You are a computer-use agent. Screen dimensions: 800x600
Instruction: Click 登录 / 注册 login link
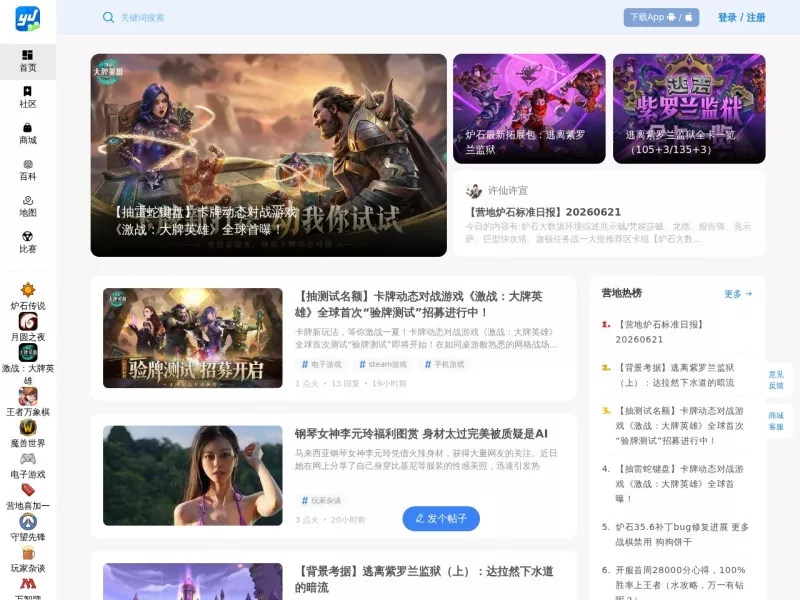click(741, 17)
